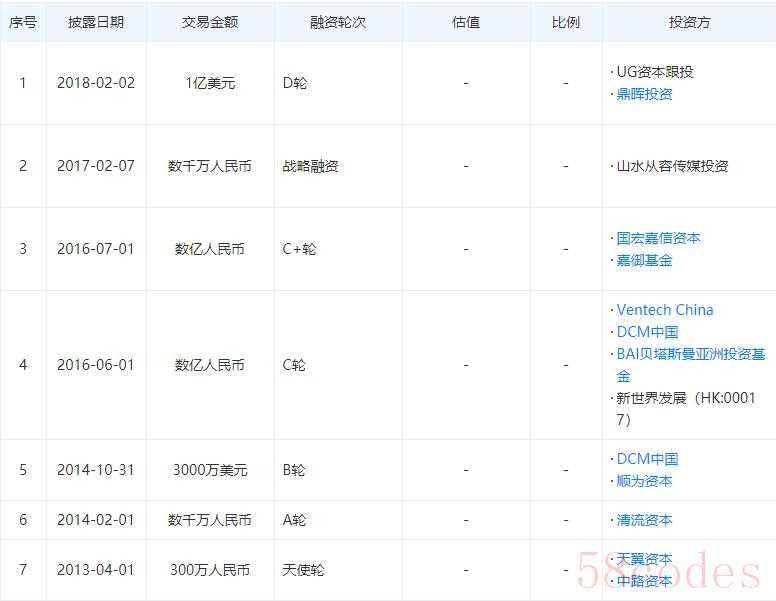Viewport: 776px width, 601px height.
Task: Open the BAI贝塔斯曼亚洲投资基金 link
Action: coord(690,354)
